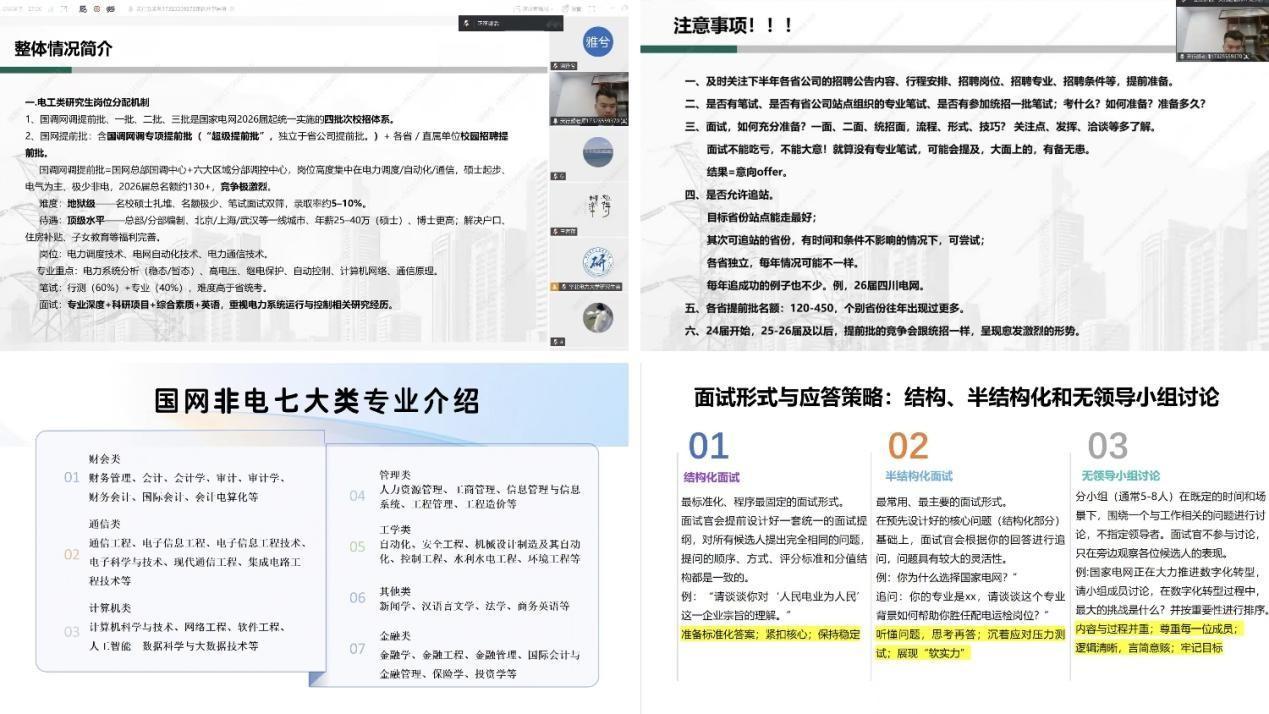Click the 半结构化面试 highlighted heading
The width and height of the screenshot is (1269, 714).
coord(918,476)
